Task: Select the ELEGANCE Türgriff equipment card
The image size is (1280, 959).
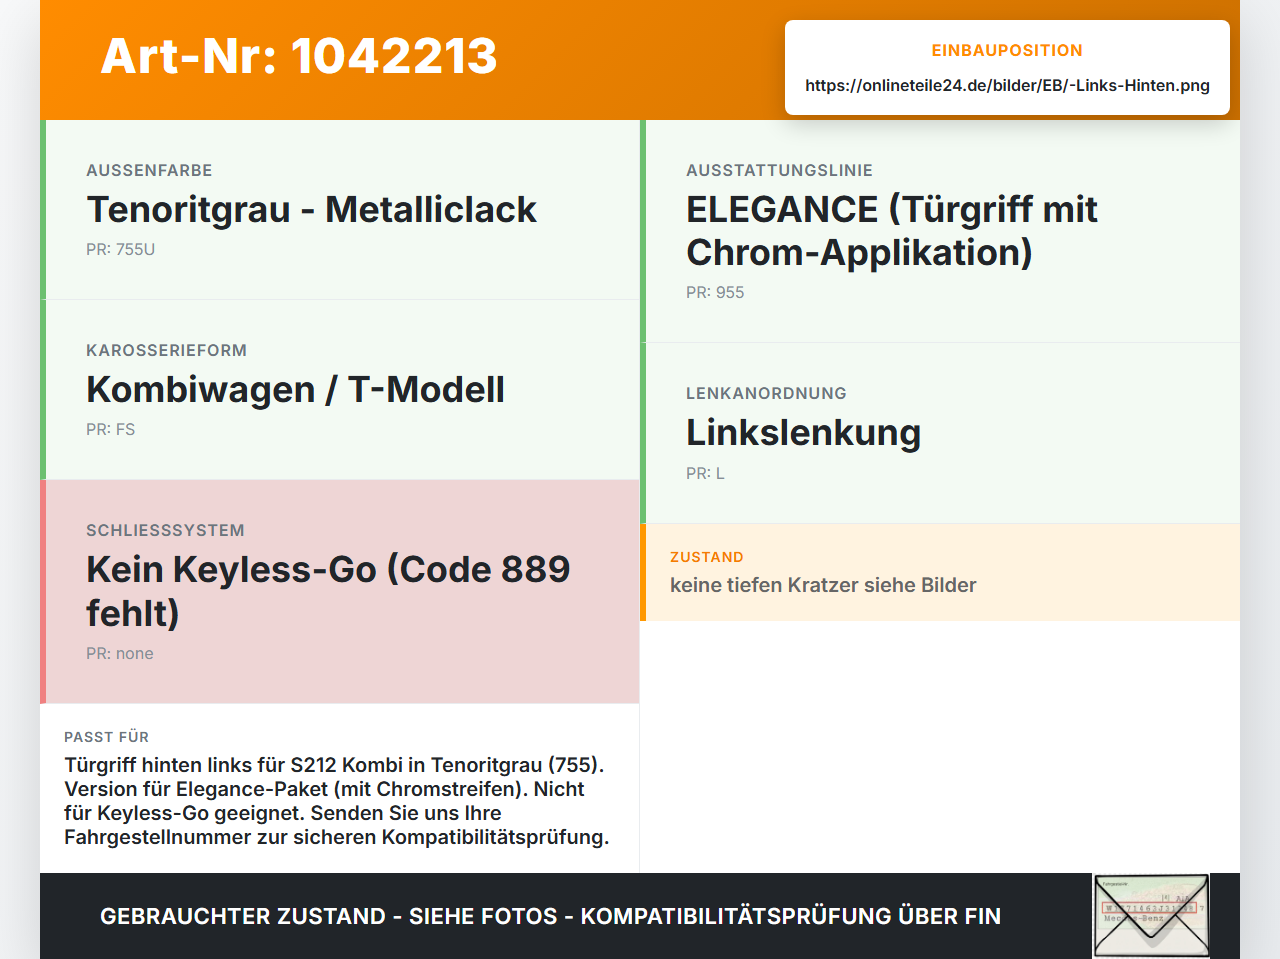Action: [x=940, y=231]
